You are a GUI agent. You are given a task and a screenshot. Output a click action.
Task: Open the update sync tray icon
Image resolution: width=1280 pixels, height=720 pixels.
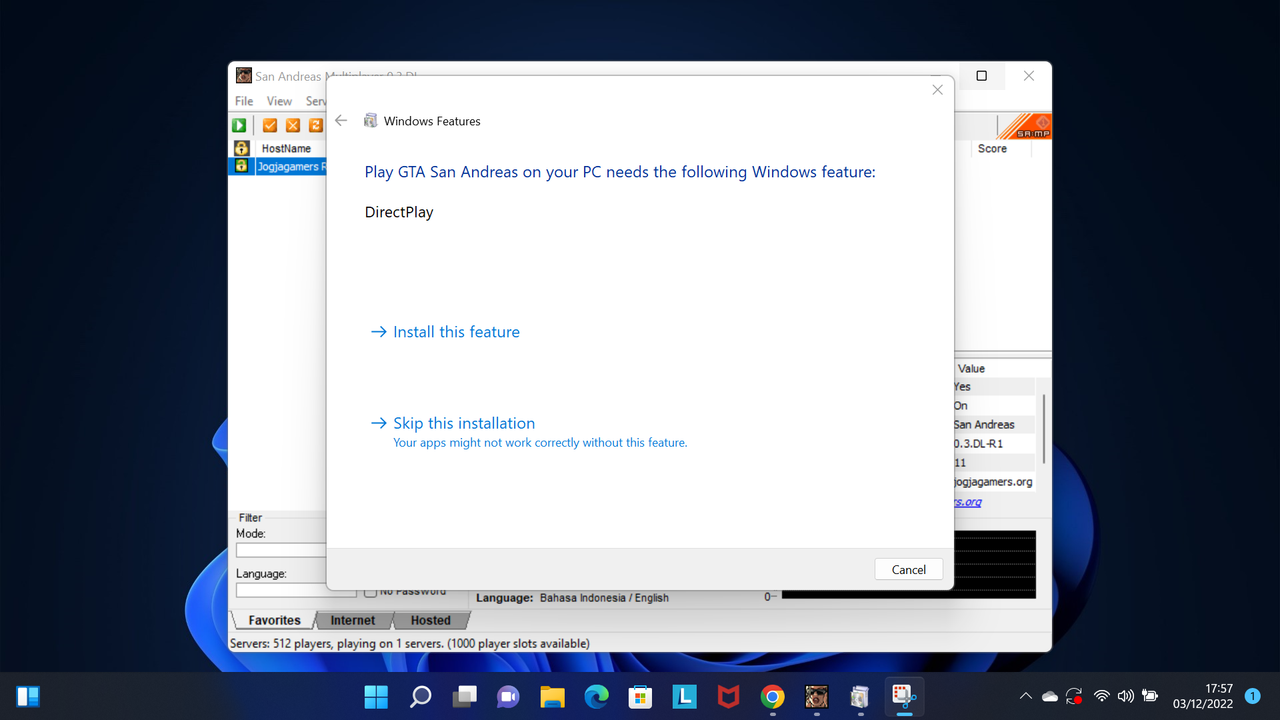1075,696
